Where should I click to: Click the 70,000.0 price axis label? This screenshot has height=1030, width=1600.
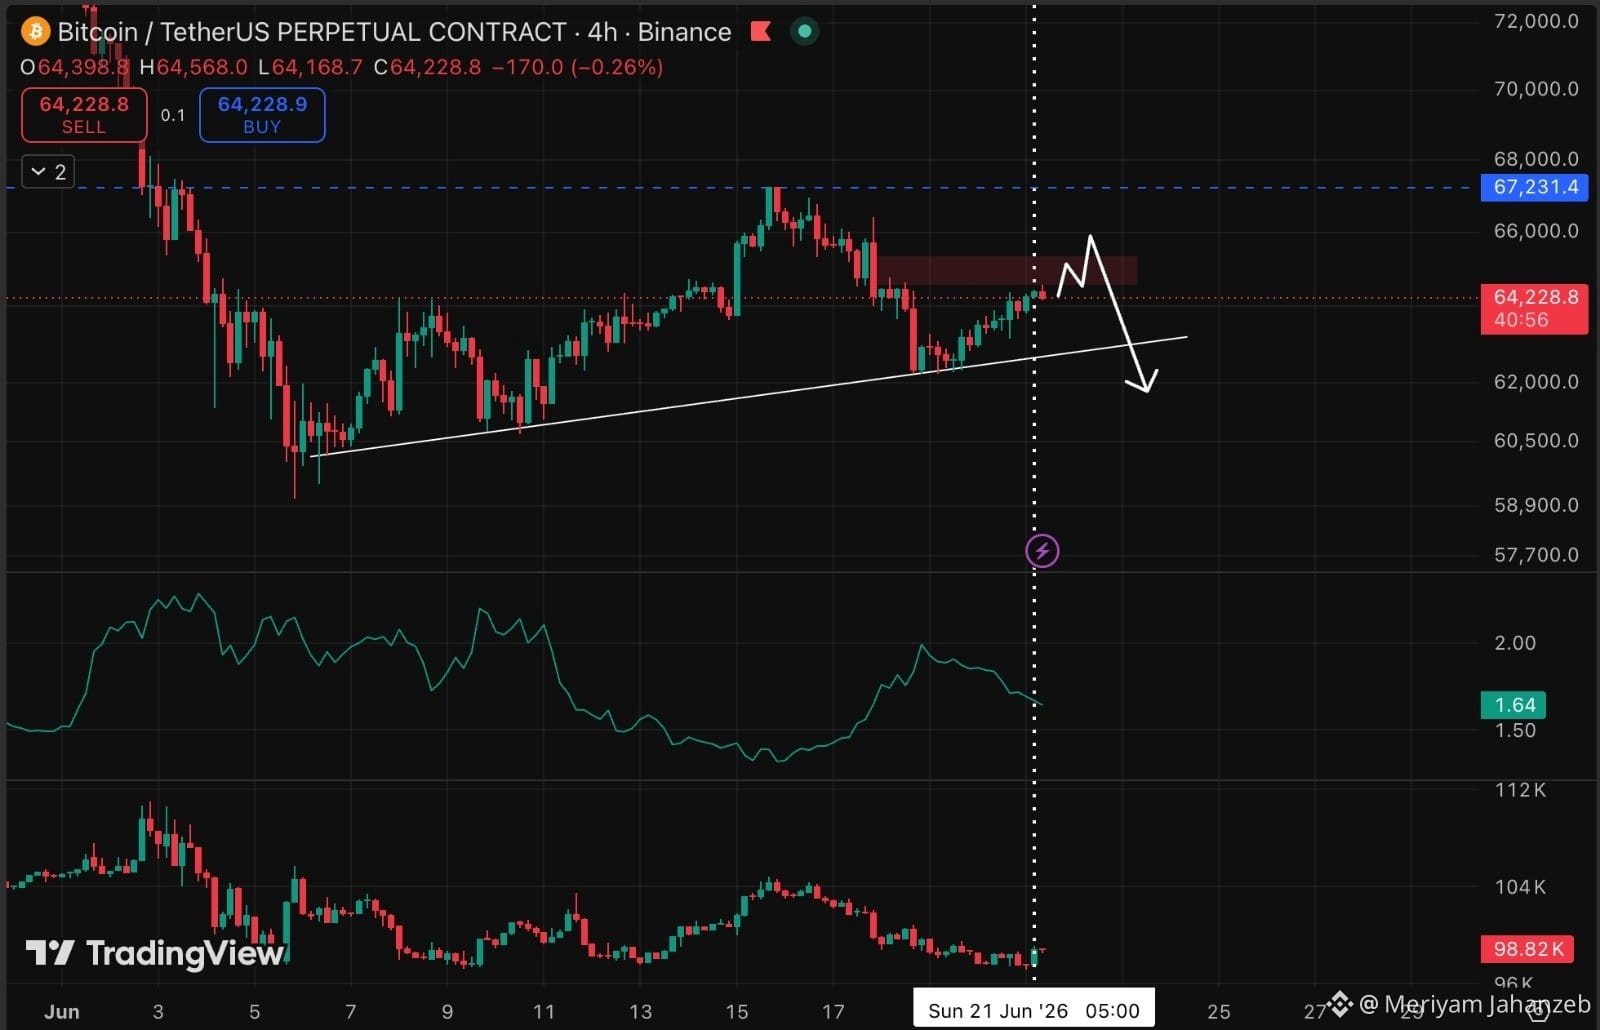1536,89
